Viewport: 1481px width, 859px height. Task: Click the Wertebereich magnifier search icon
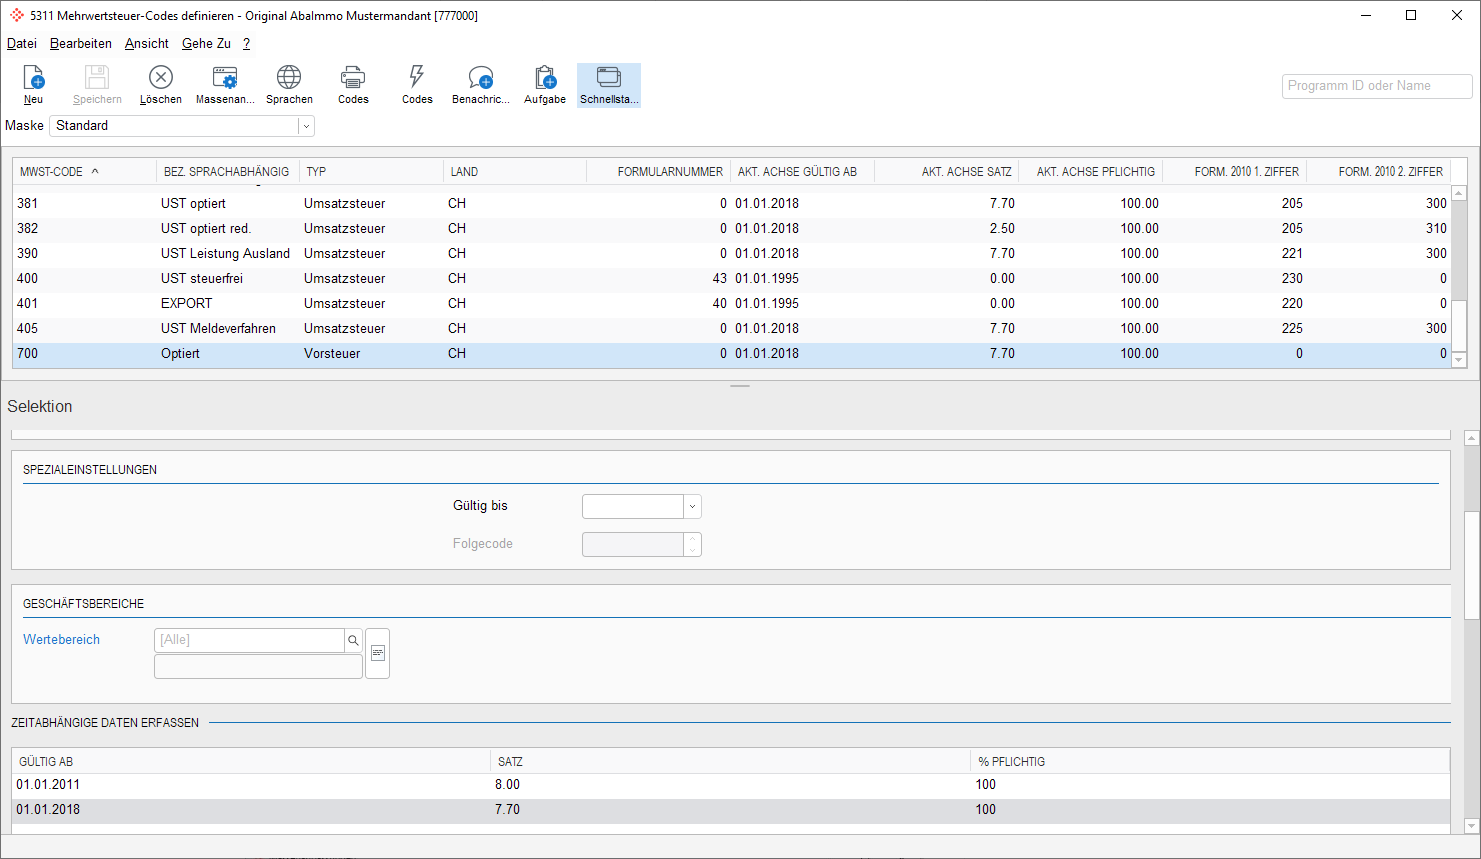(353, 640)
